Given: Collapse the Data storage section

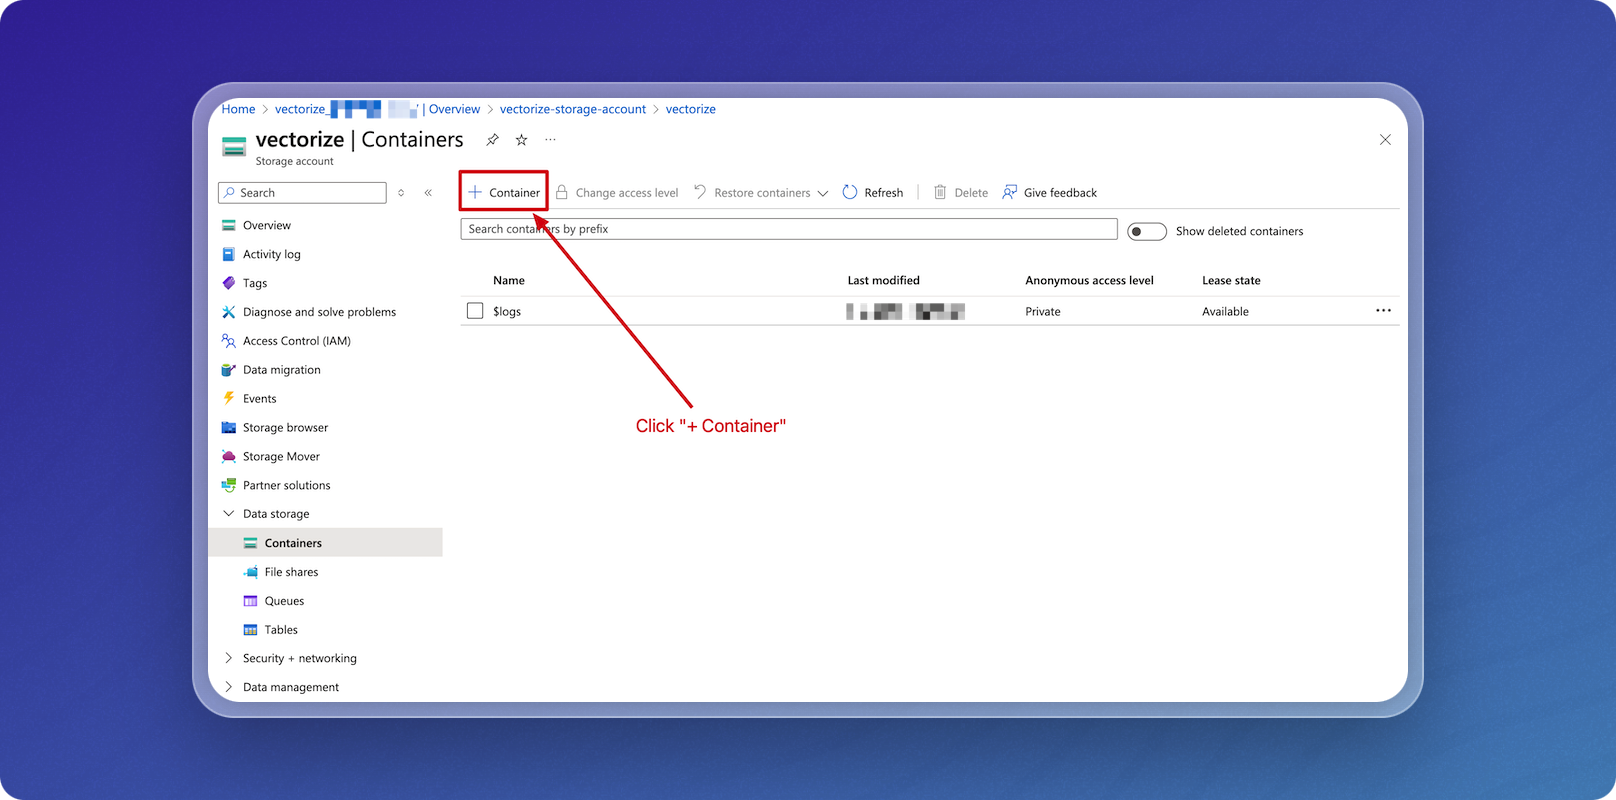Looking at the screenshot, I should (x=229, y=514).
